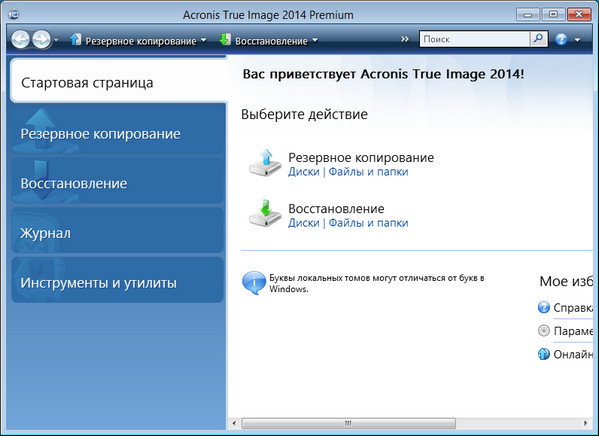Expand arrow beside toolbar Восстановление
This screenshot has height=436, width=599.
click(x=315, y=40)
